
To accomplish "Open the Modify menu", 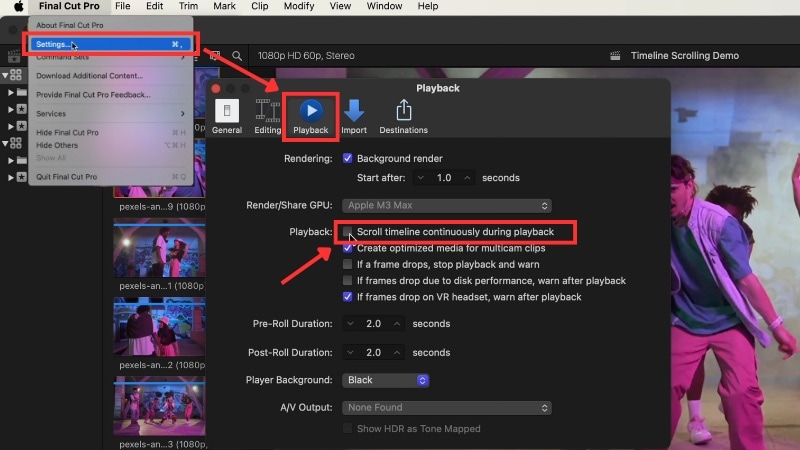I will tap(298, 6).
